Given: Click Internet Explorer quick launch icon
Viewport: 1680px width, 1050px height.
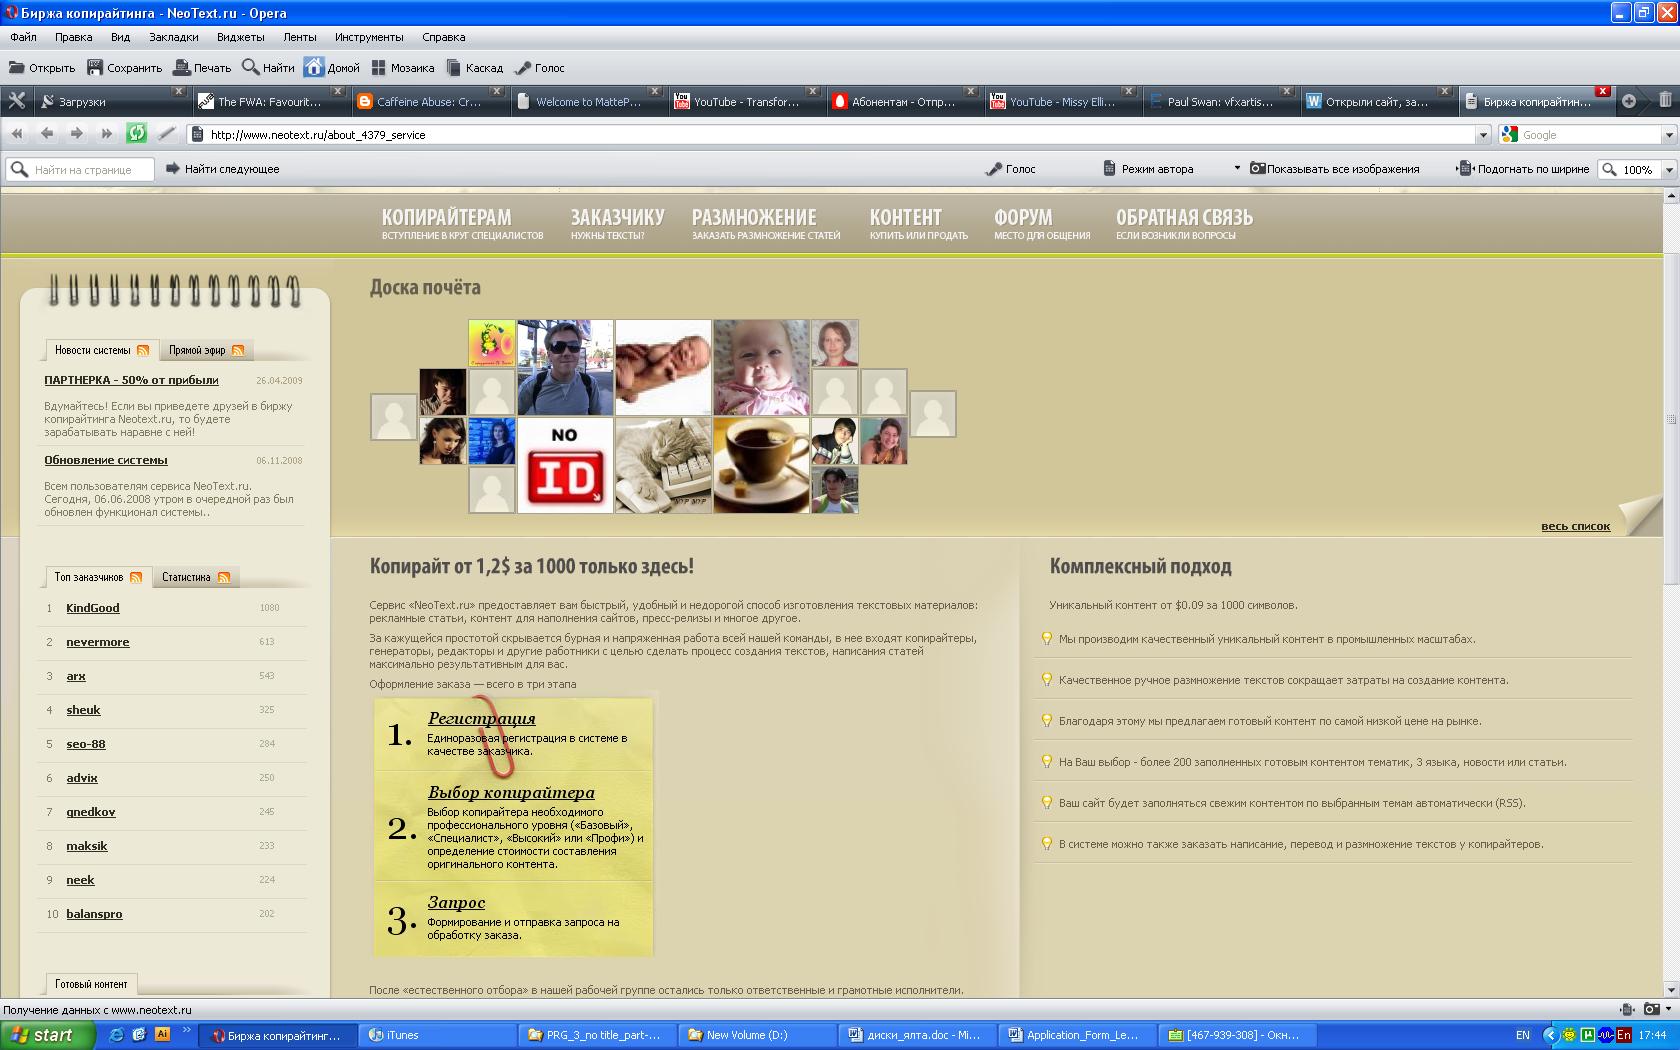Looking at the screenshot, I should (x=116, y=1035).
